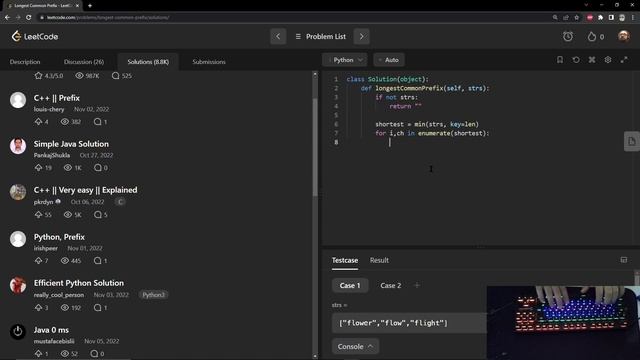Open editor settings gear
This screenshot has height=360, width=640.
click(x=608, y=60)
